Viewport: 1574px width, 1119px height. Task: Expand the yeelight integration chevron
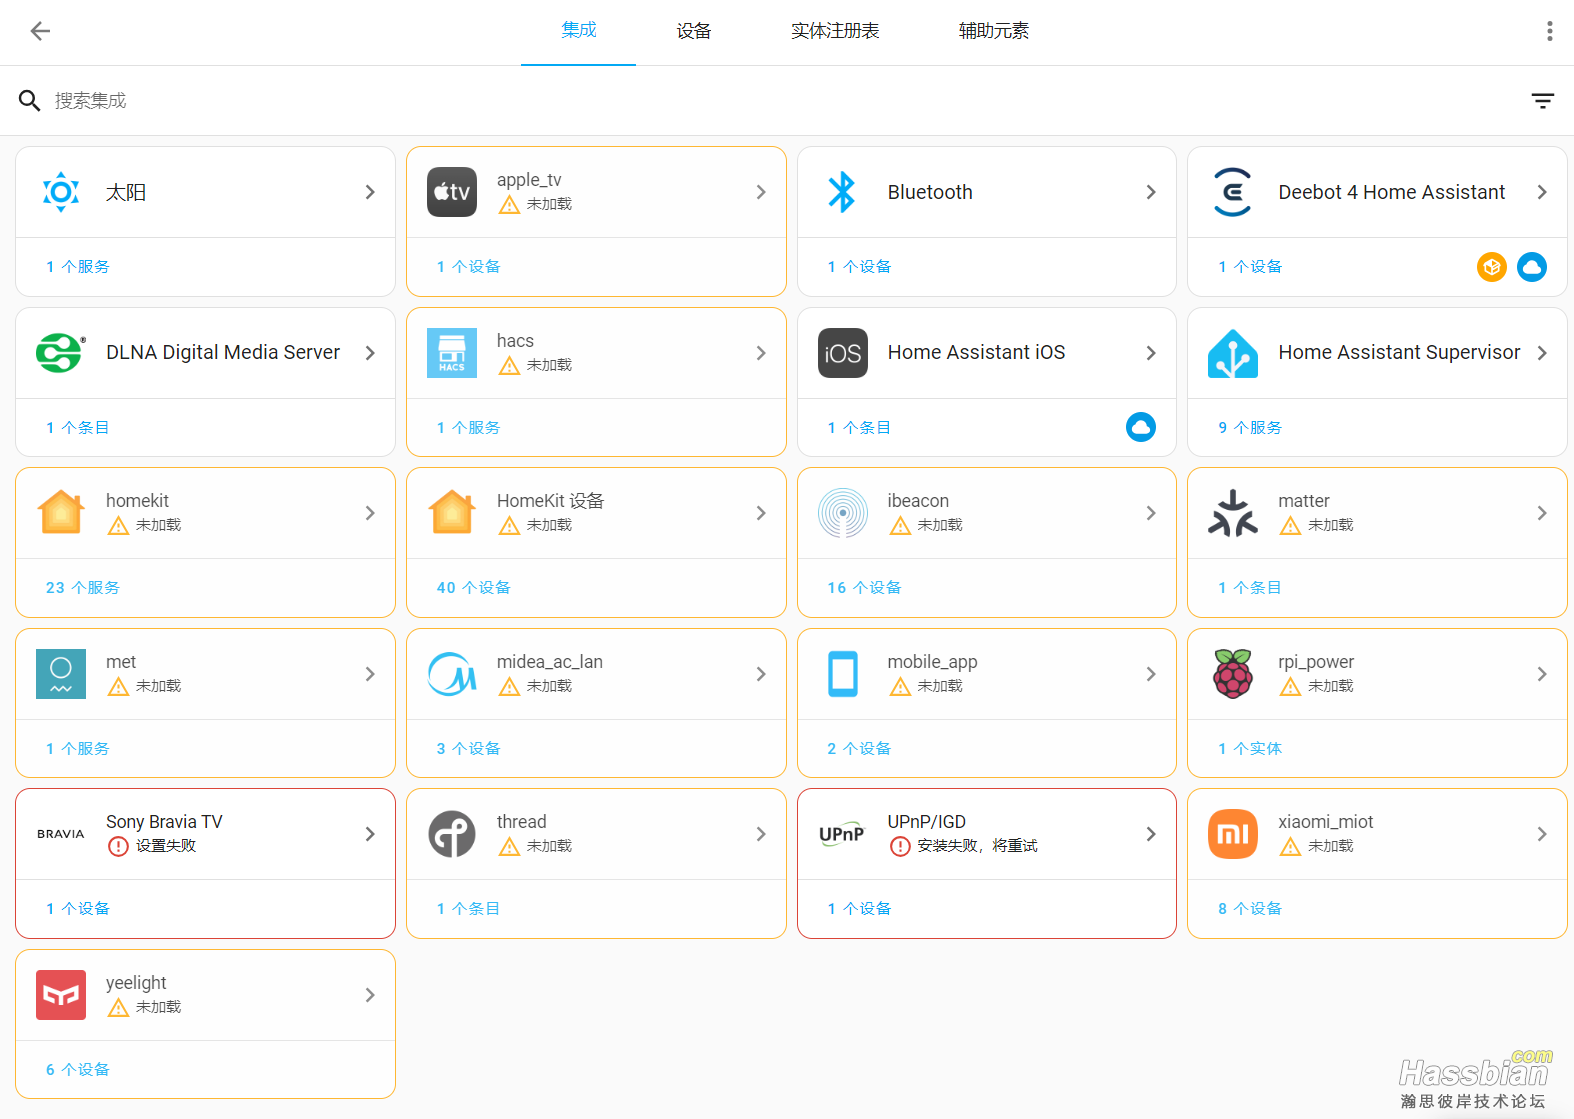click(370, 995)
